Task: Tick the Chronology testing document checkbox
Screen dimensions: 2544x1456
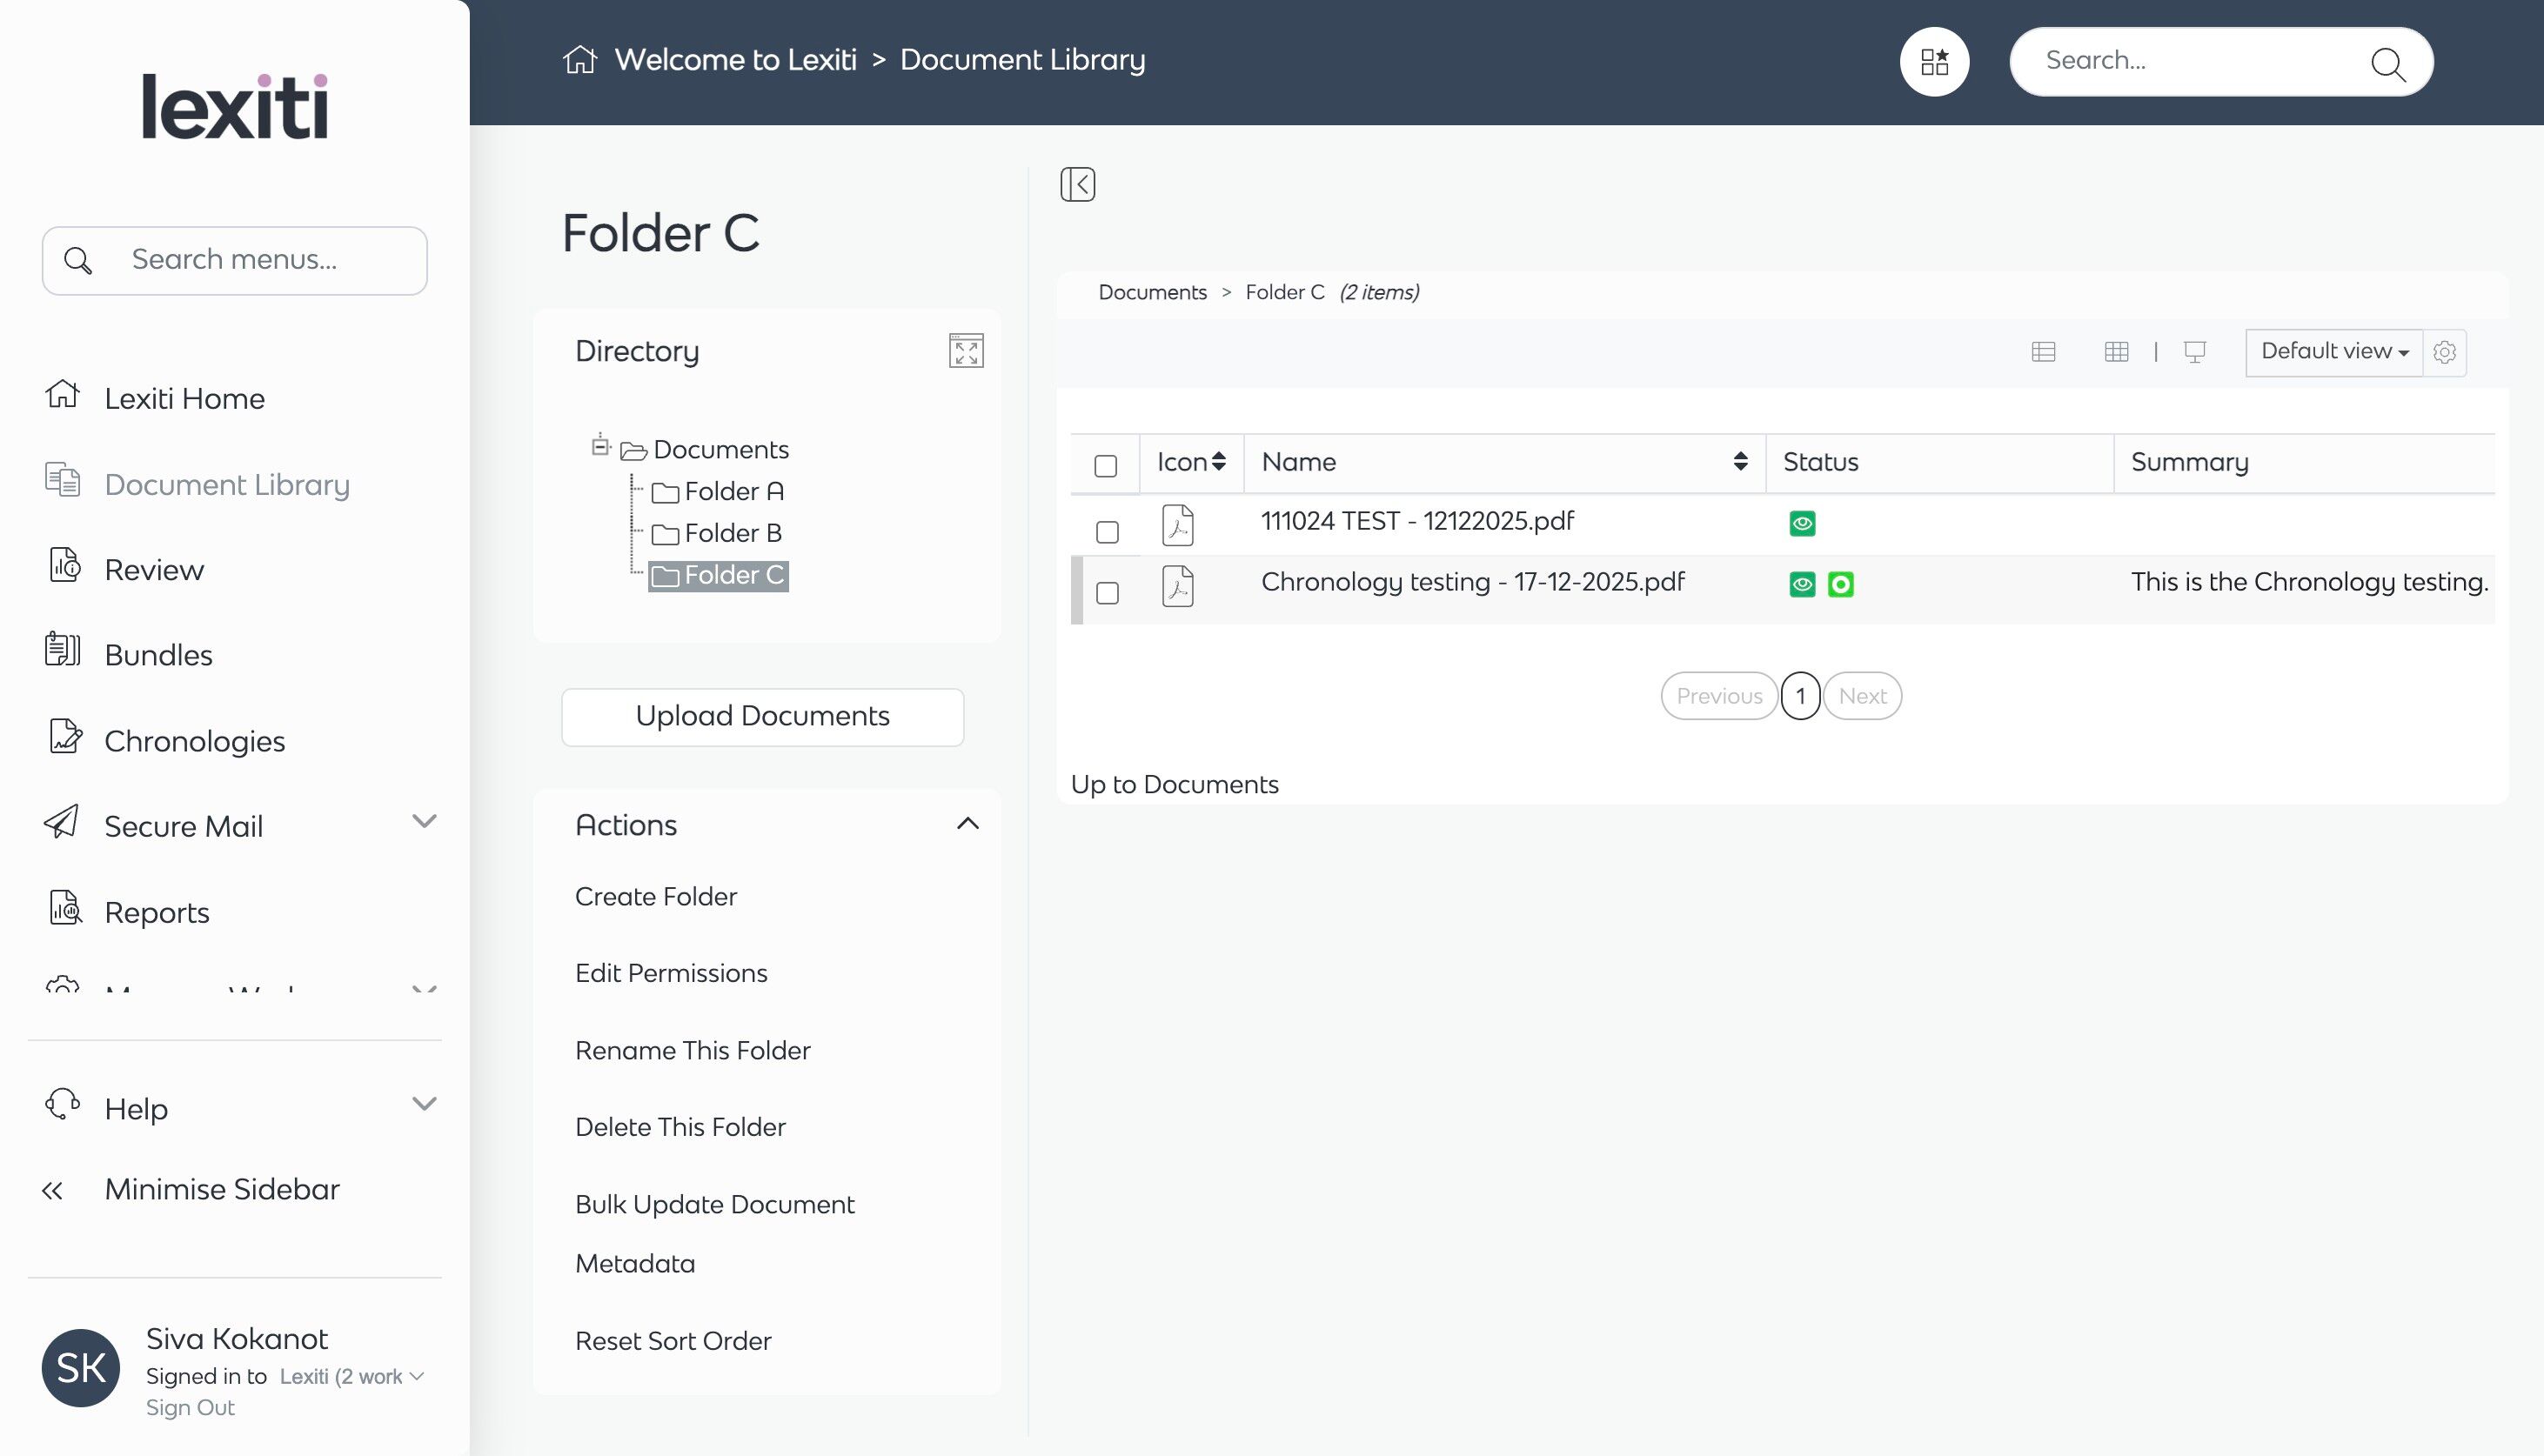Action: (1107, 593)
